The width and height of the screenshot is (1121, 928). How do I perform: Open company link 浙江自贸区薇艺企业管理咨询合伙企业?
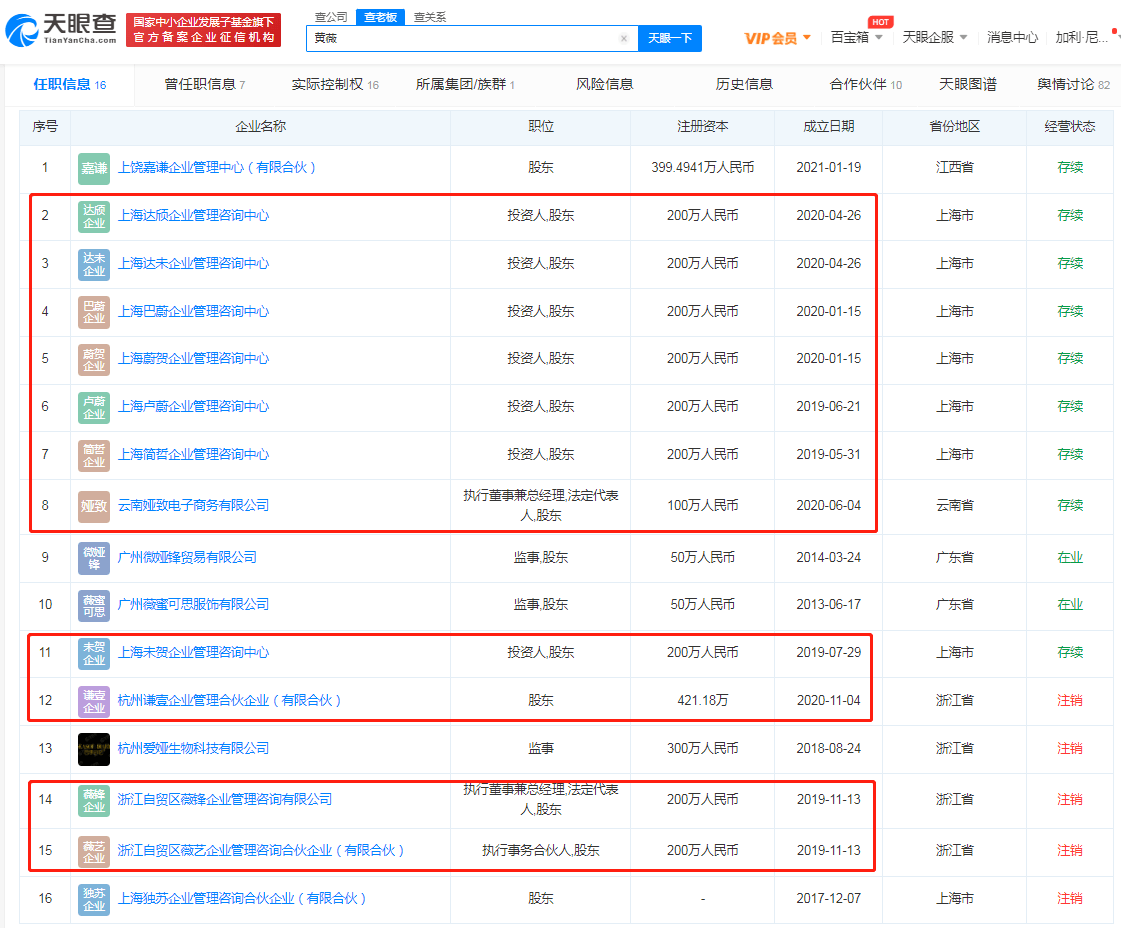click(261, 851)
